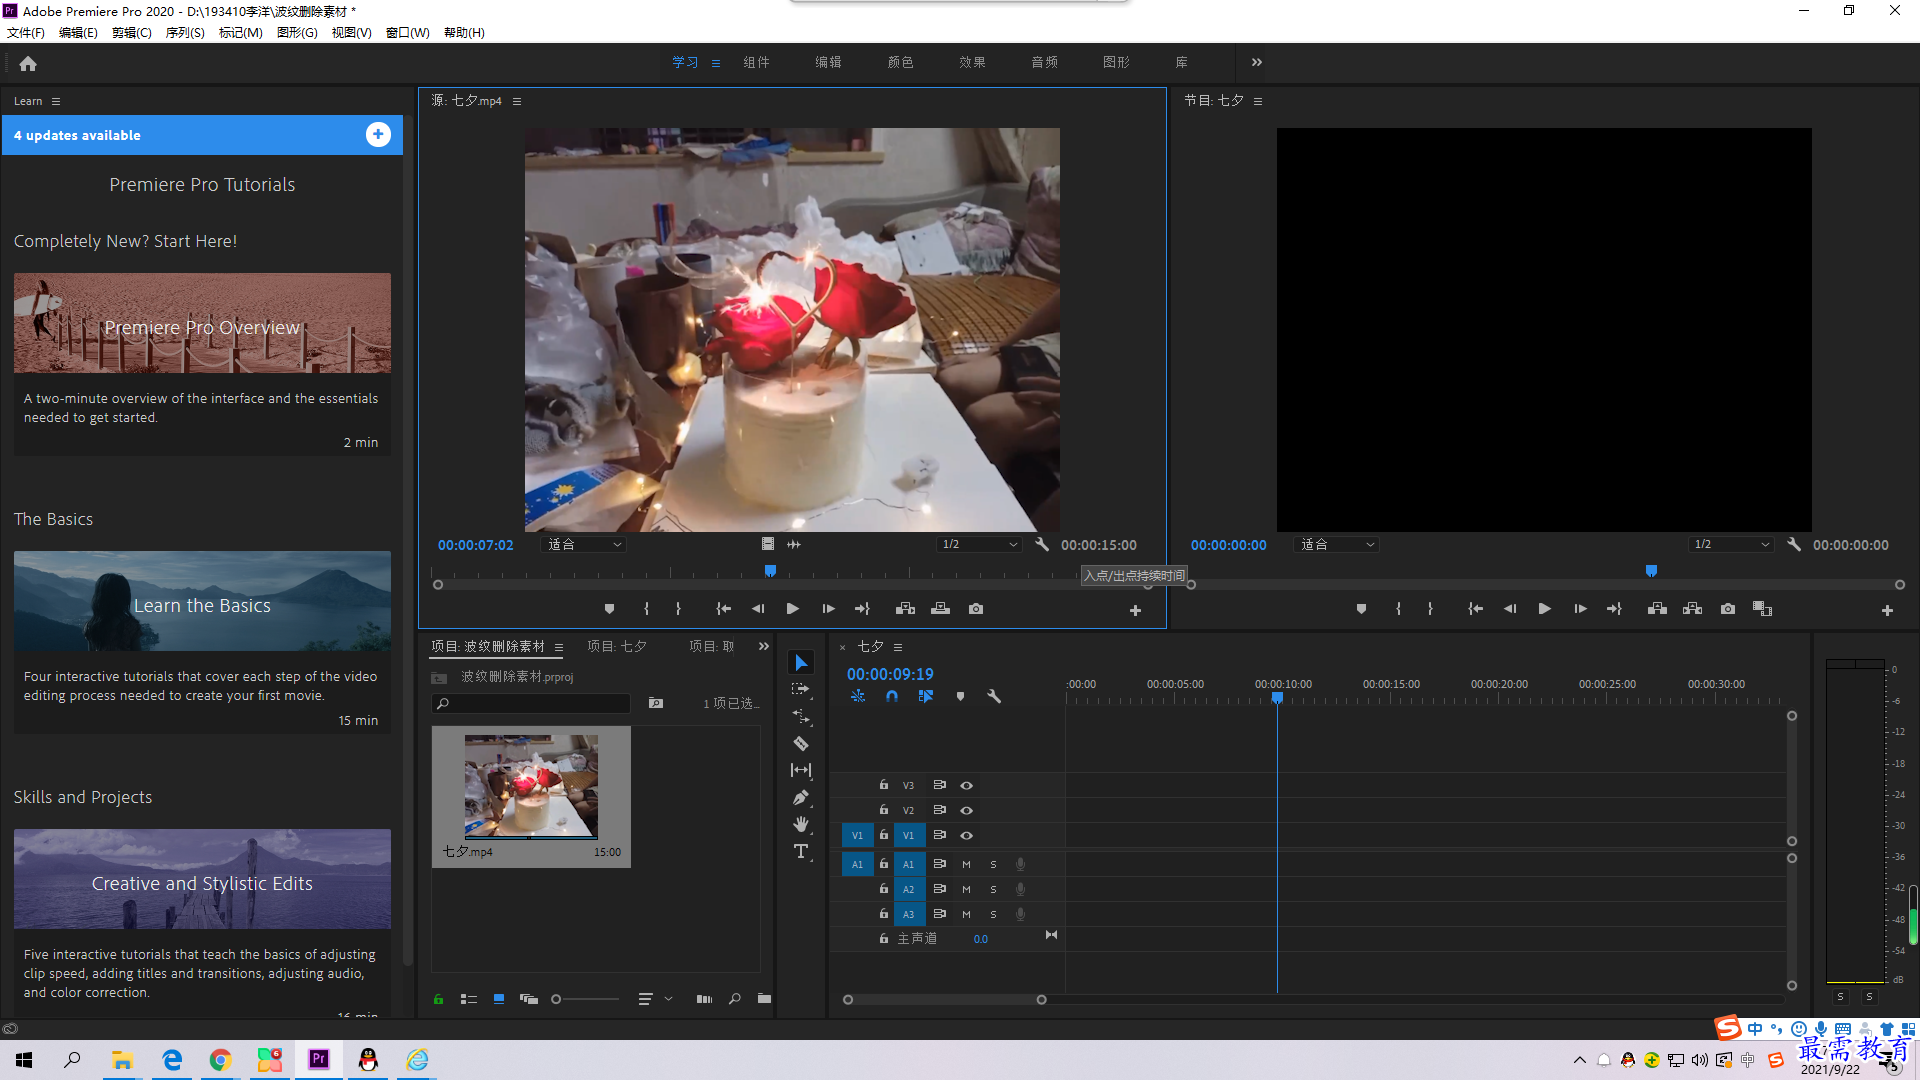1920x1080 pixels.
Task: Select the Slip tool
Action: pyautogui.click(x=801, y=770)
